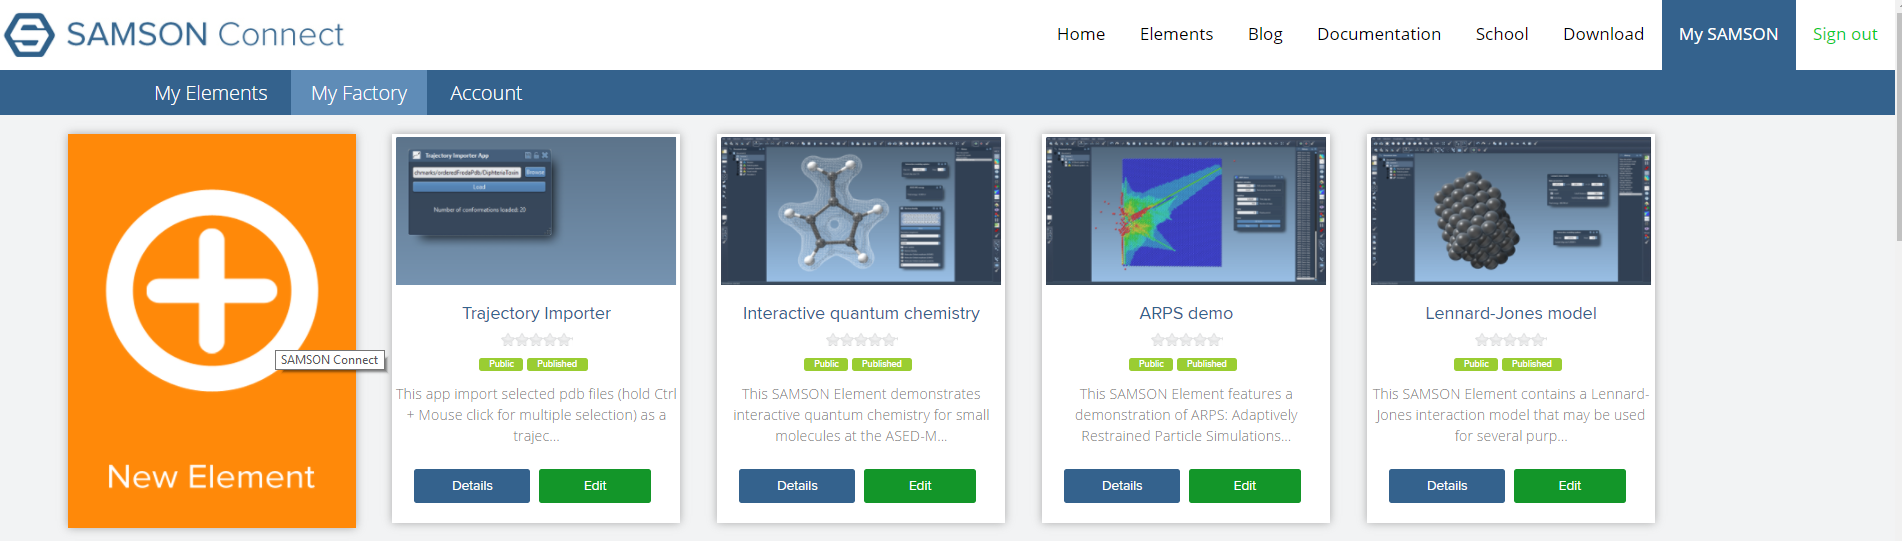Rate Trajectory Importer using its star rating
Image resolution: width=1902 pixels, height=541 pixels.
pos(536,340)
